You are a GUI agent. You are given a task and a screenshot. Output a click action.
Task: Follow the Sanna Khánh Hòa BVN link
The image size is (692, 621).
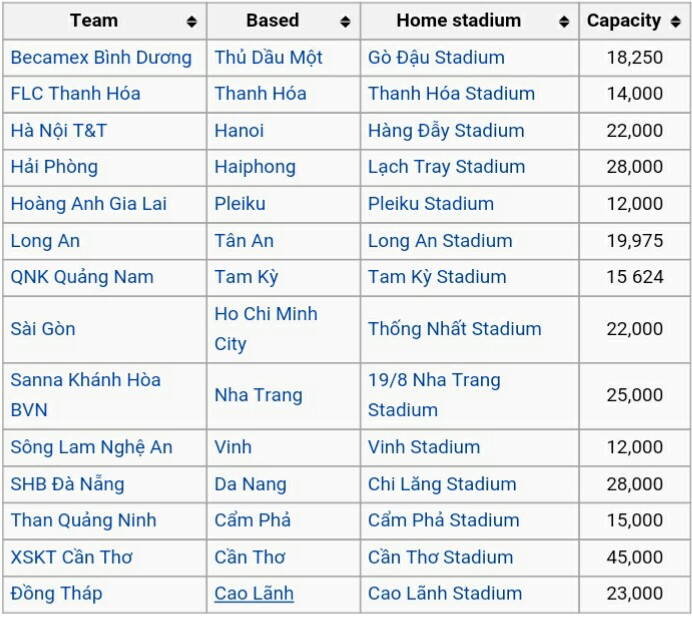[86, 395]
